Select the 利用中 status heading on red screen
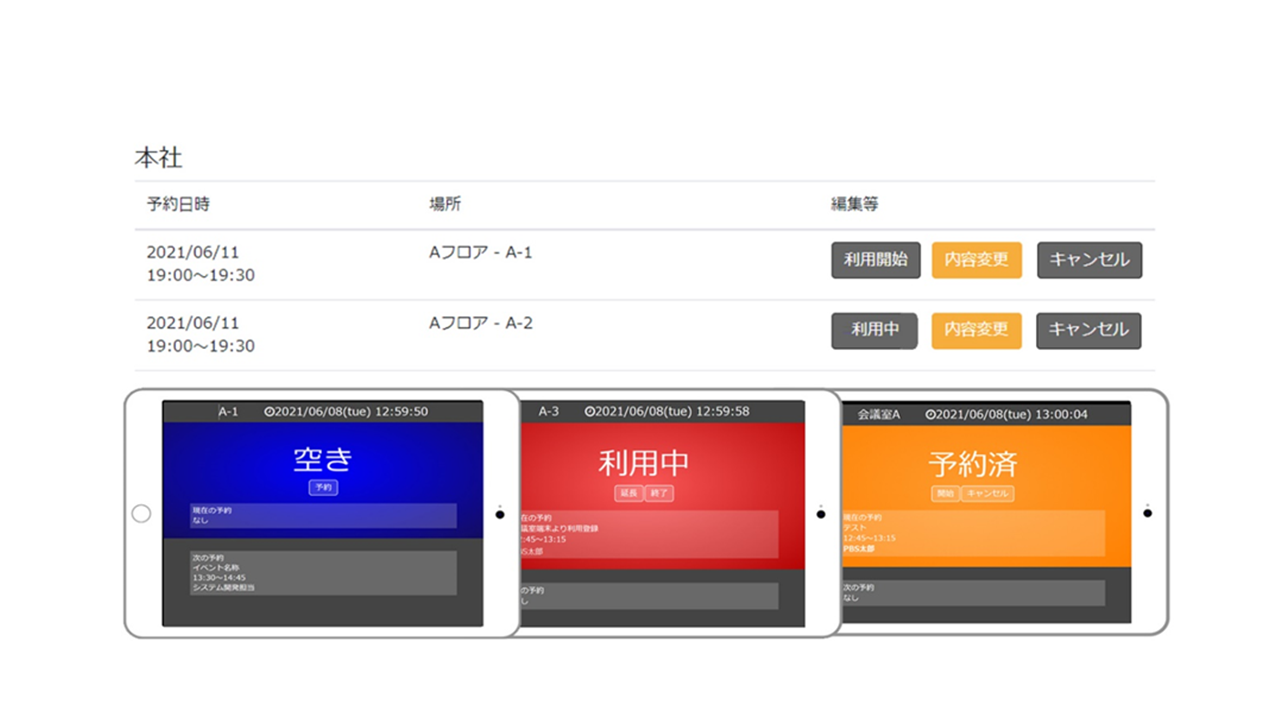 click(644, 463)
